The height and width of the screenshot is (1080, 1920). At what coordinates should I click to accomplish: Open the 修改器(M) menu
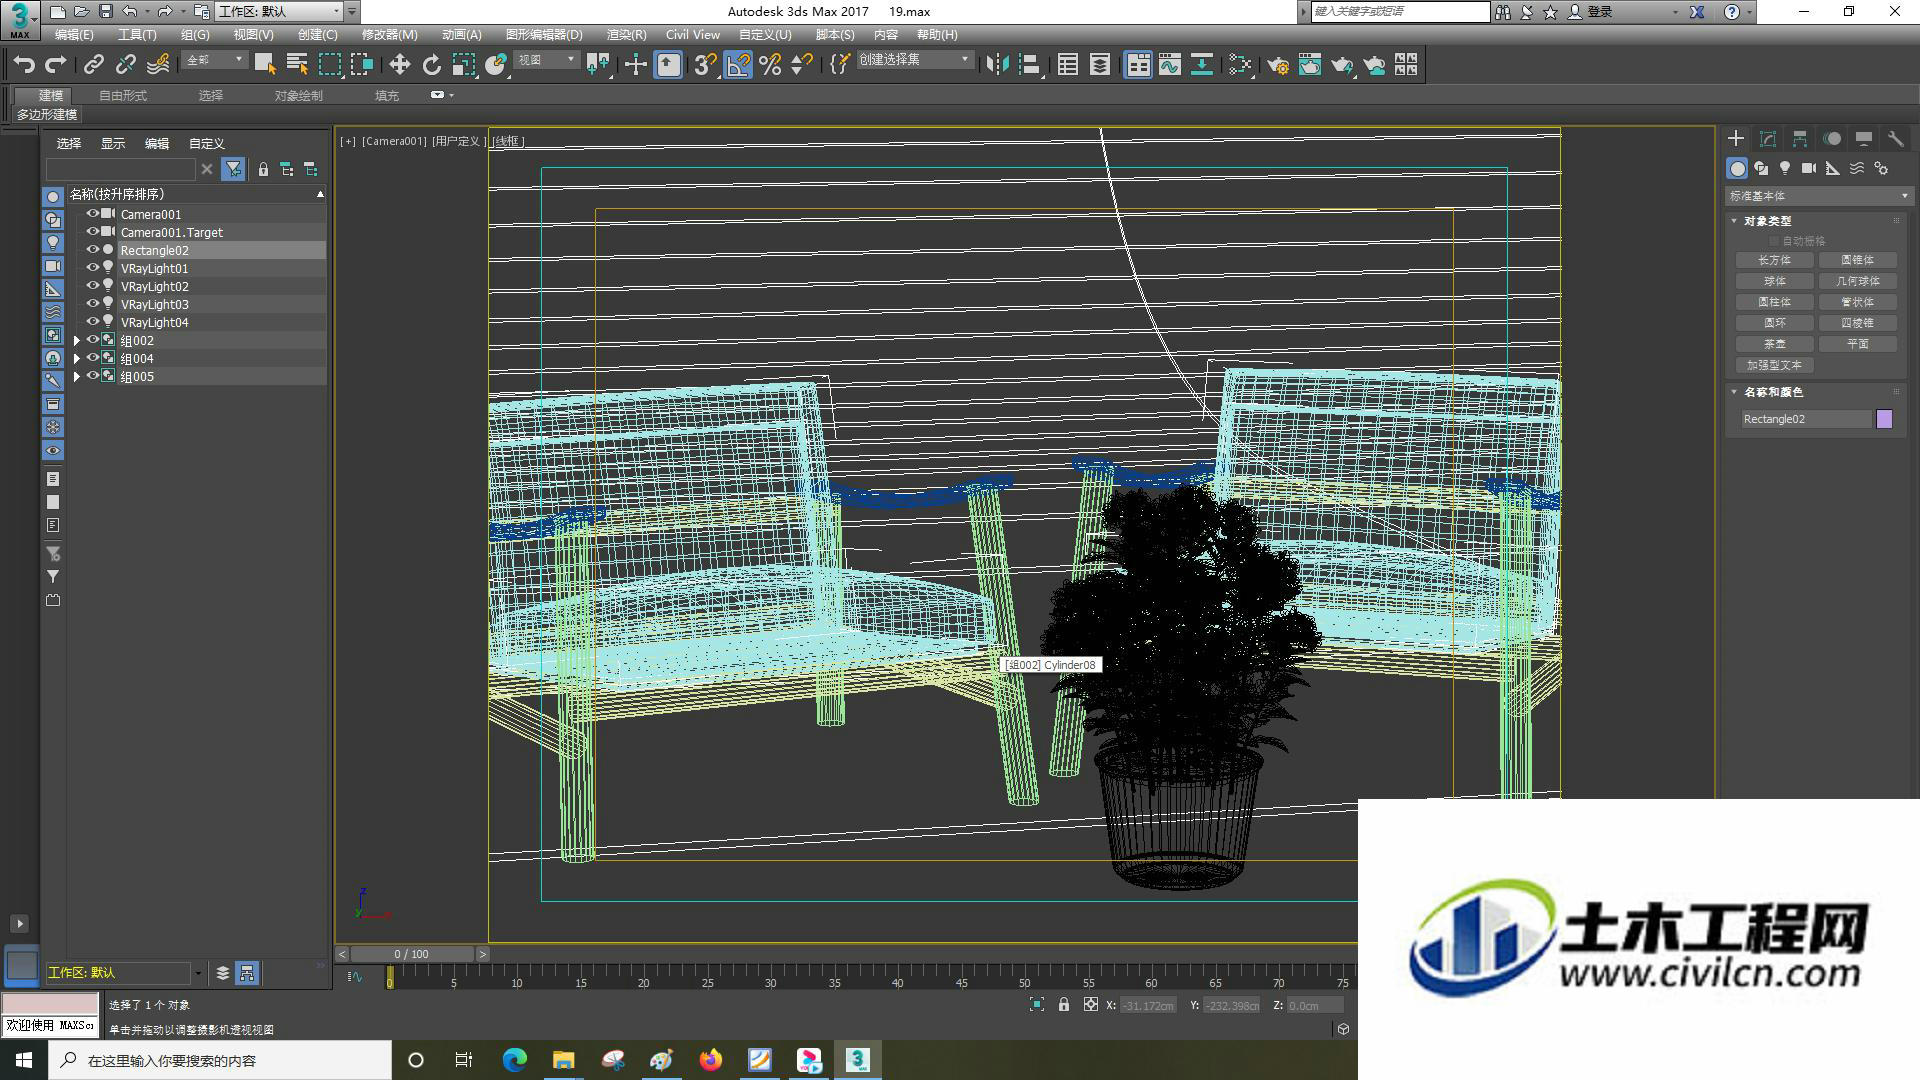389,35
